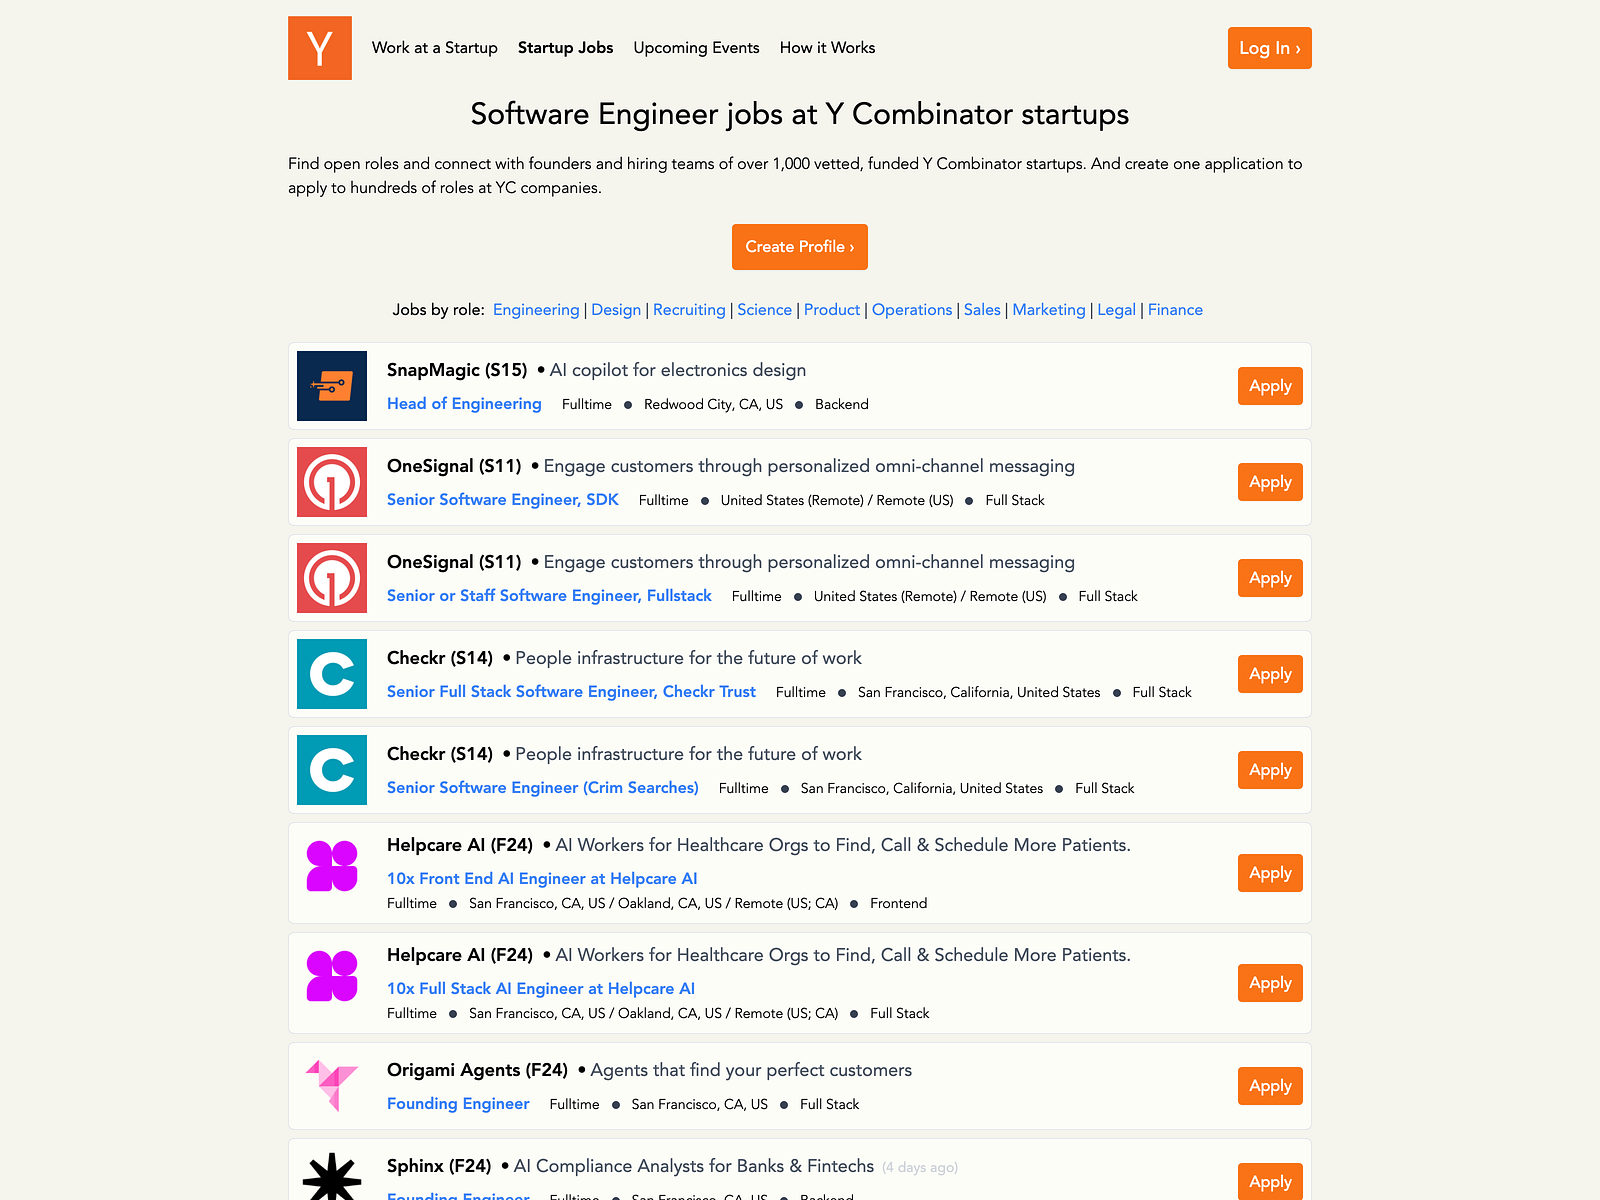Open the Work at a Startup page
Image resolution: width=1600 pixels, height=1200 pixels.
tap(435, 47)
